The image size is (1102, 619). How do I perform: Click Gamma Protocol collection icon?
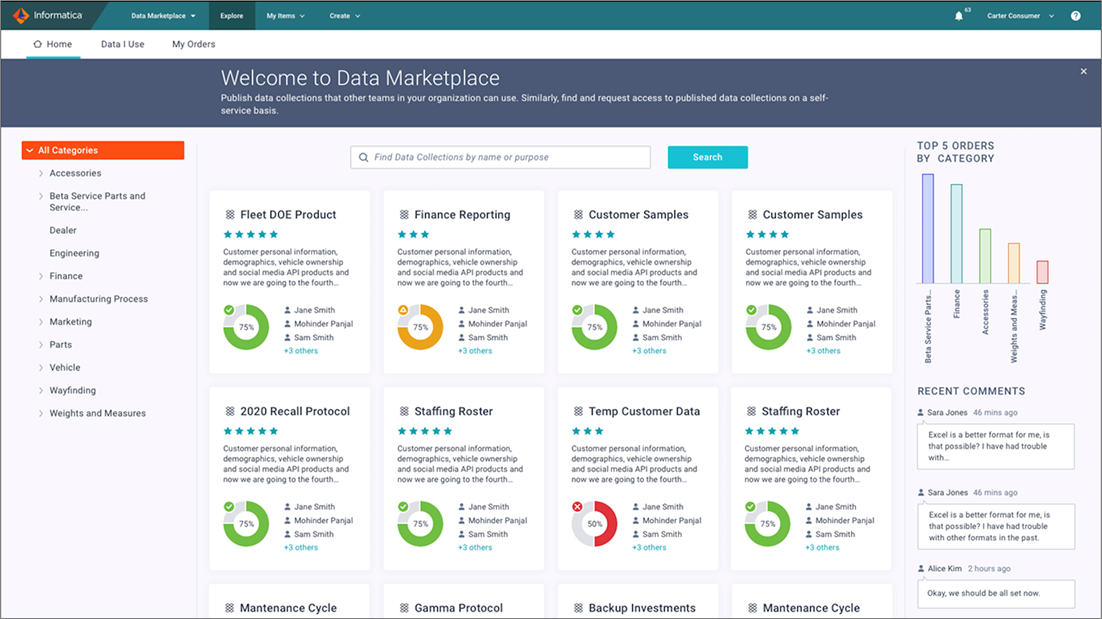tap(404, 608)
